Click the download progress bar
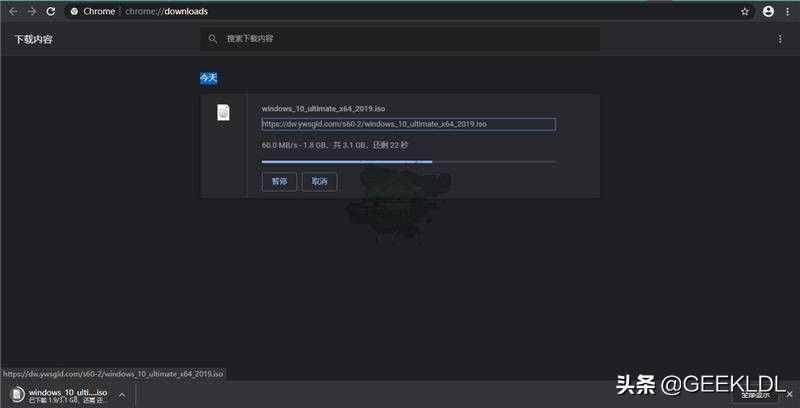Screen dimensions: 800x408 point(409,162)
